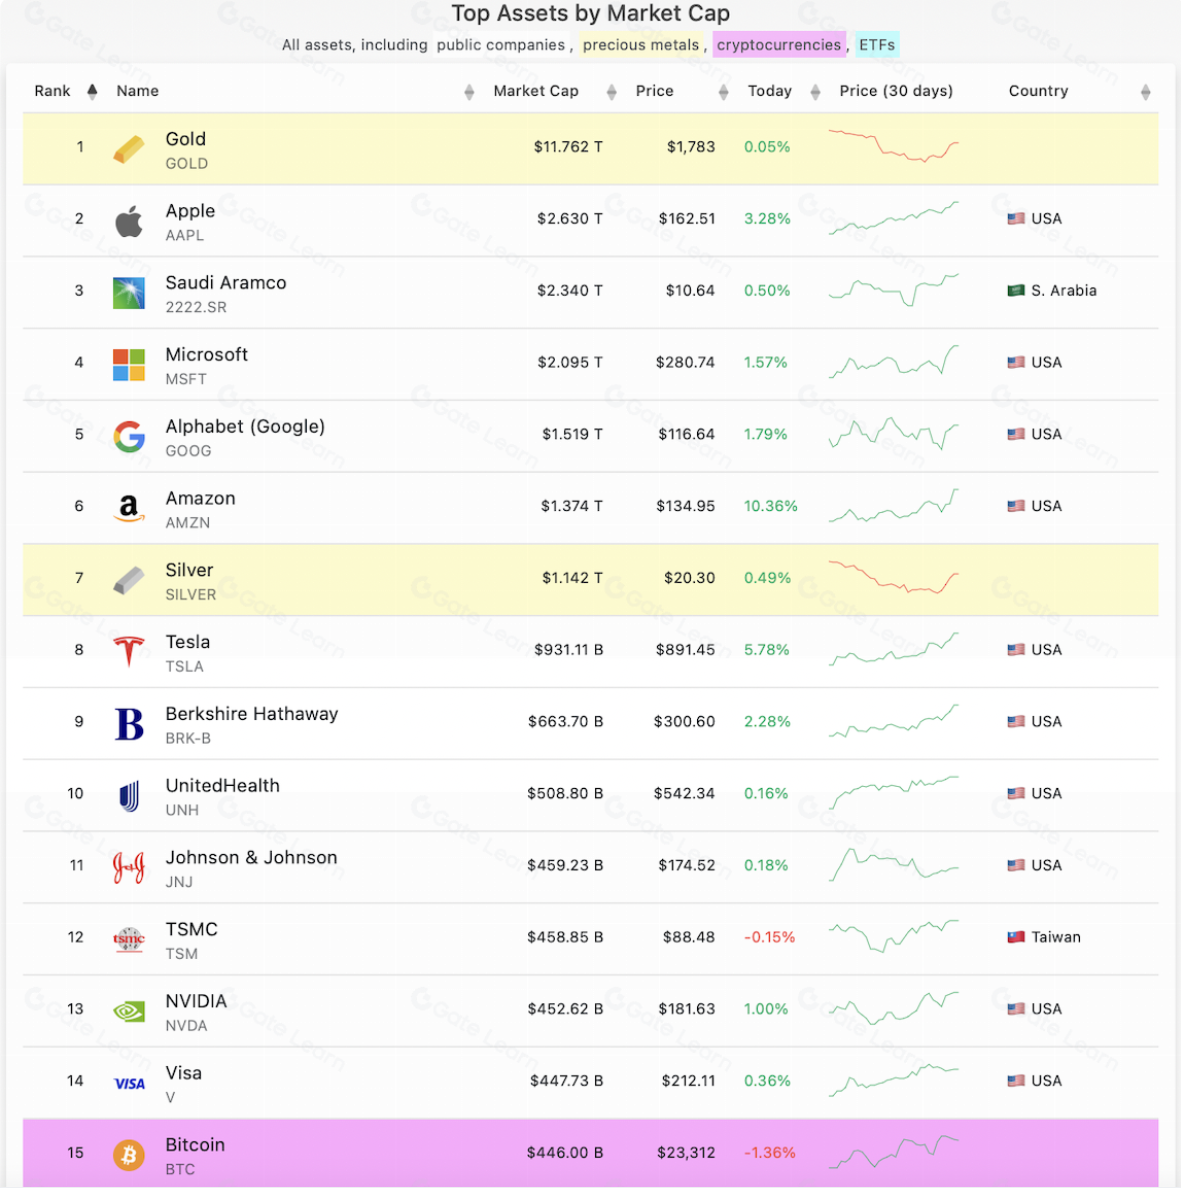Screen dimensions: 1181x1191
Task: Sort by the Today column header
Action: coord(769,91)
